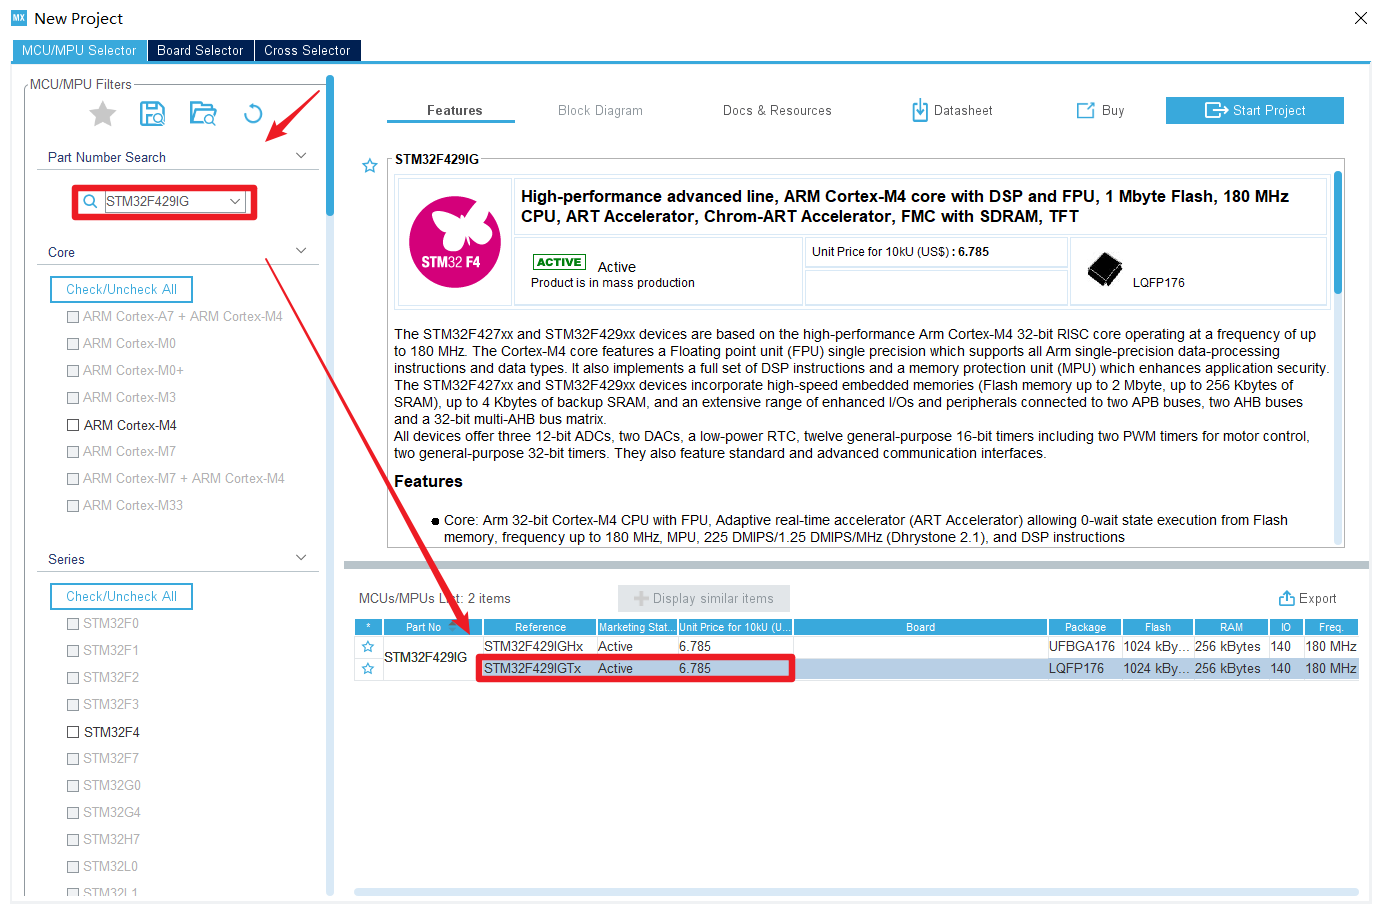The width and height of the screenshot is (1382, 914).
Task: Open the Block Diagram tab
Action: click(x=600, y=111)
